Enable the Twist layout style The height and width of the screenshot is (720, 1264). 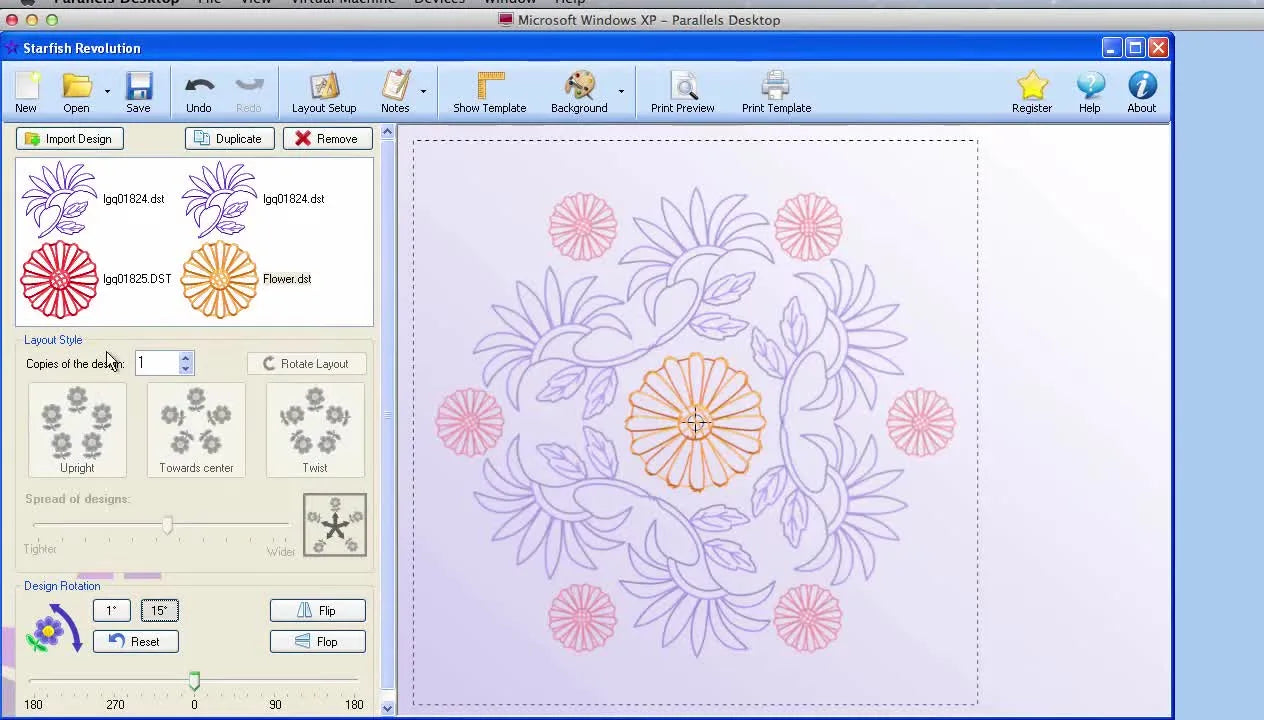(x=315, y=430)
